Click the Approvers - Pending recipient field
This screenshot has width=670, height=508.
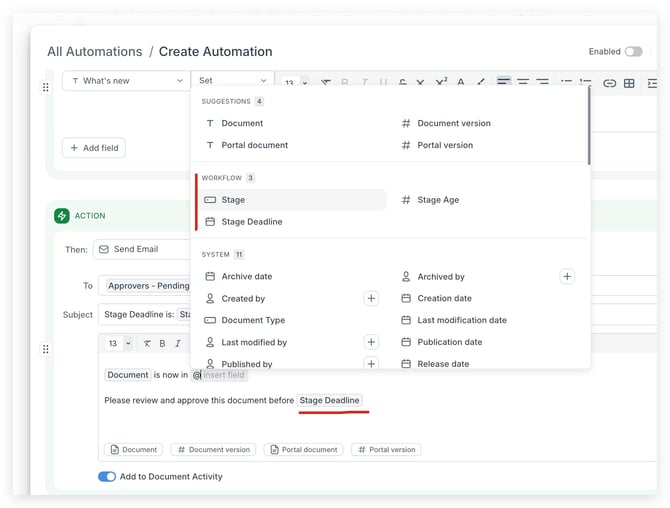click(x=148, y=286)
